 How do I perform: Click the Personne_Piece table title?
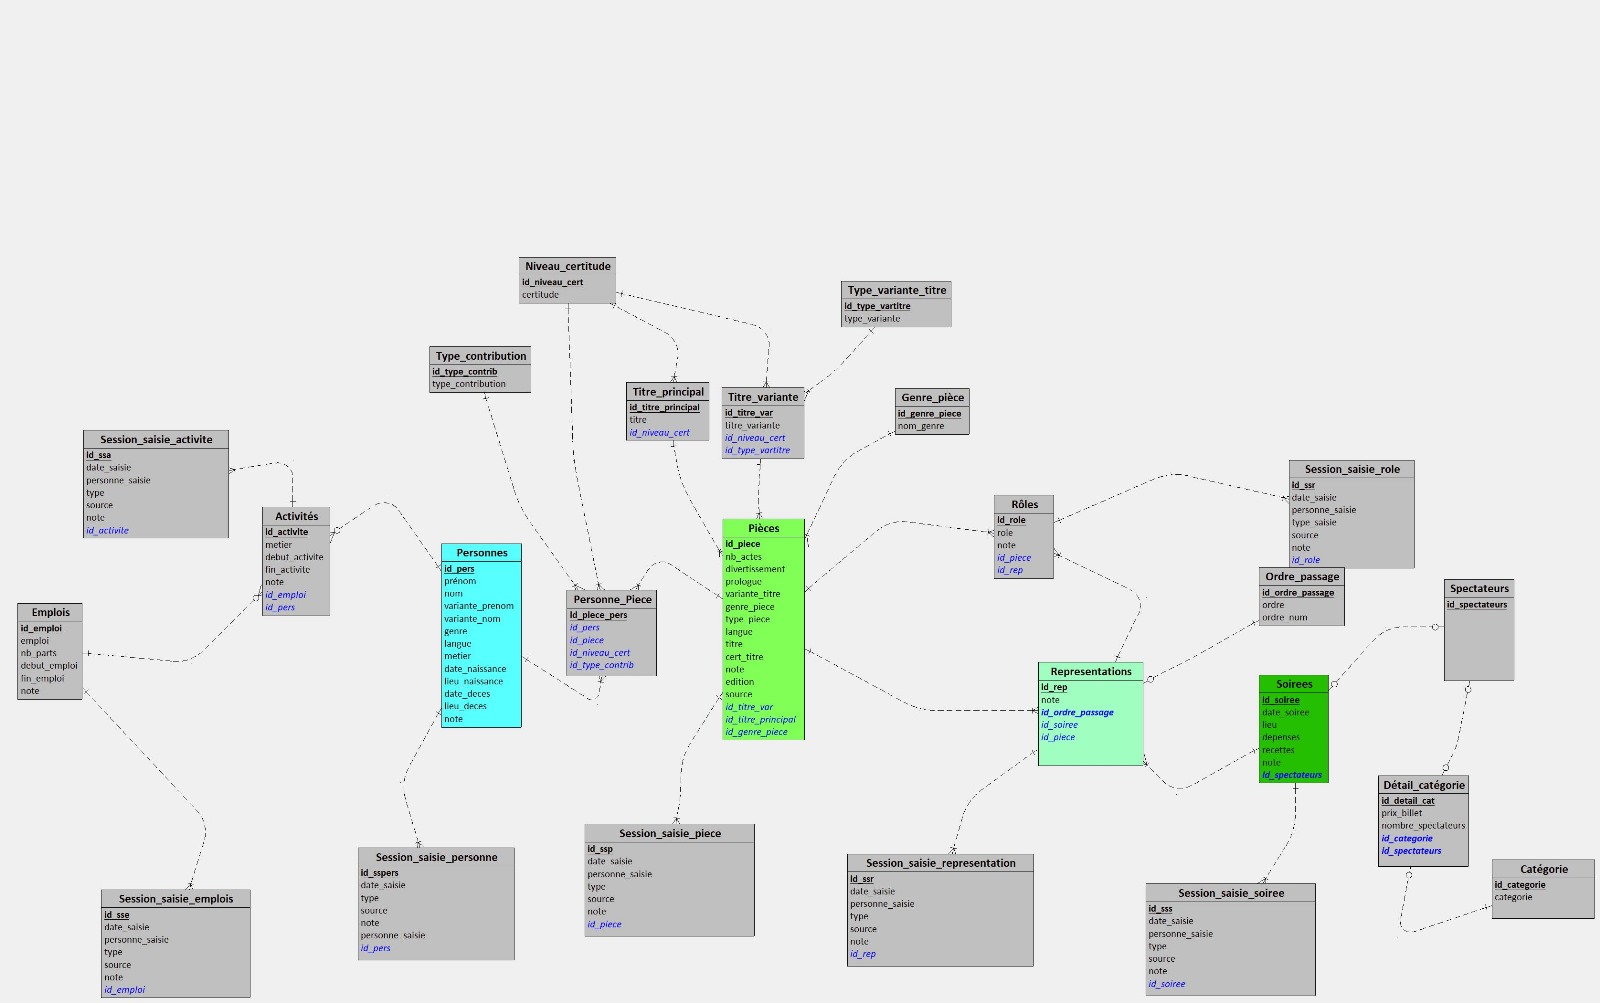[x=611, y=600]
